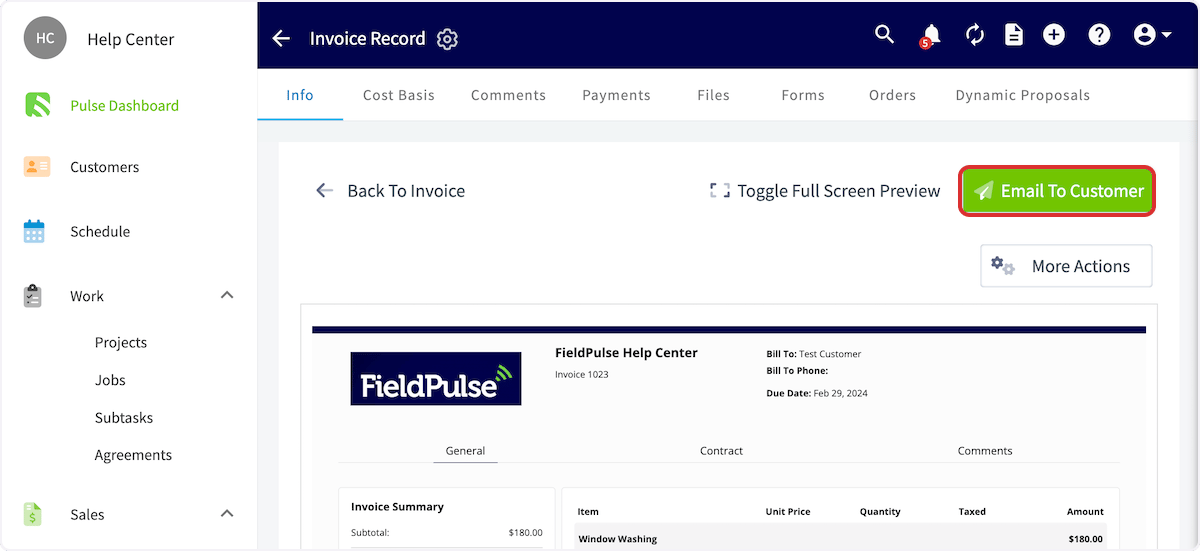This screenshot has height=551, width=1200.
Task: Click the paper plane send icon
Action: (984, 191)
